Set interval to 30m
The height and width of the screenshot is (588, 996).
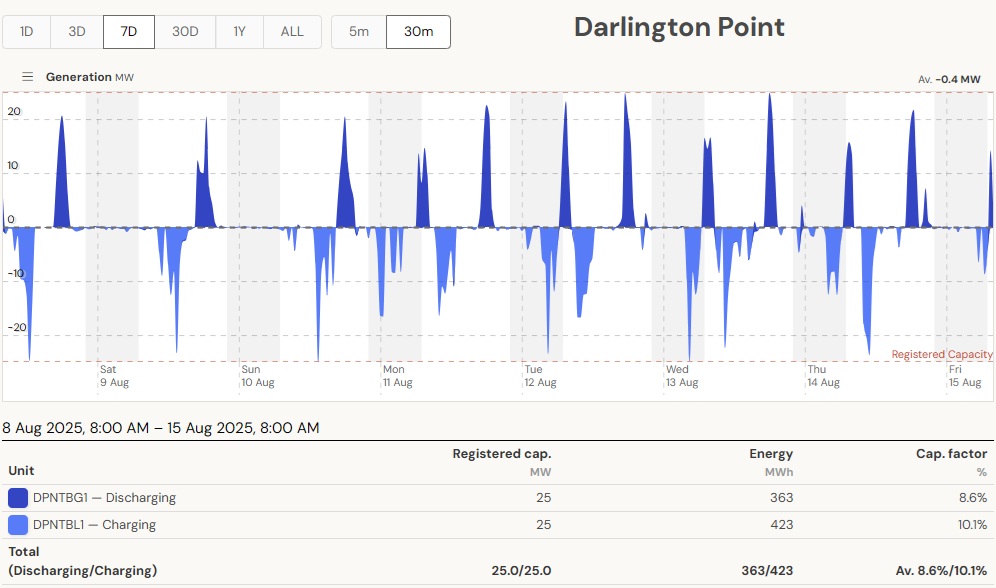[418, 32]
